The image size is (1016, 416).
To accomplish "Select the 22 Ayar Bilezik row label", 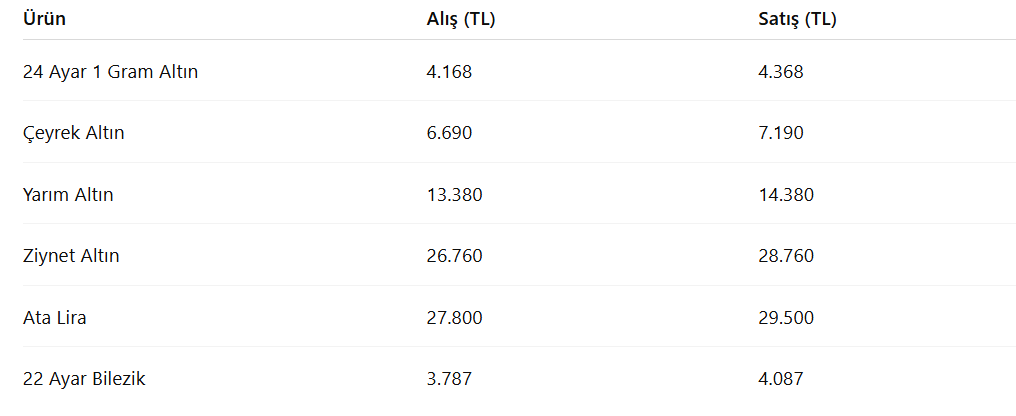I will [84, 379].
